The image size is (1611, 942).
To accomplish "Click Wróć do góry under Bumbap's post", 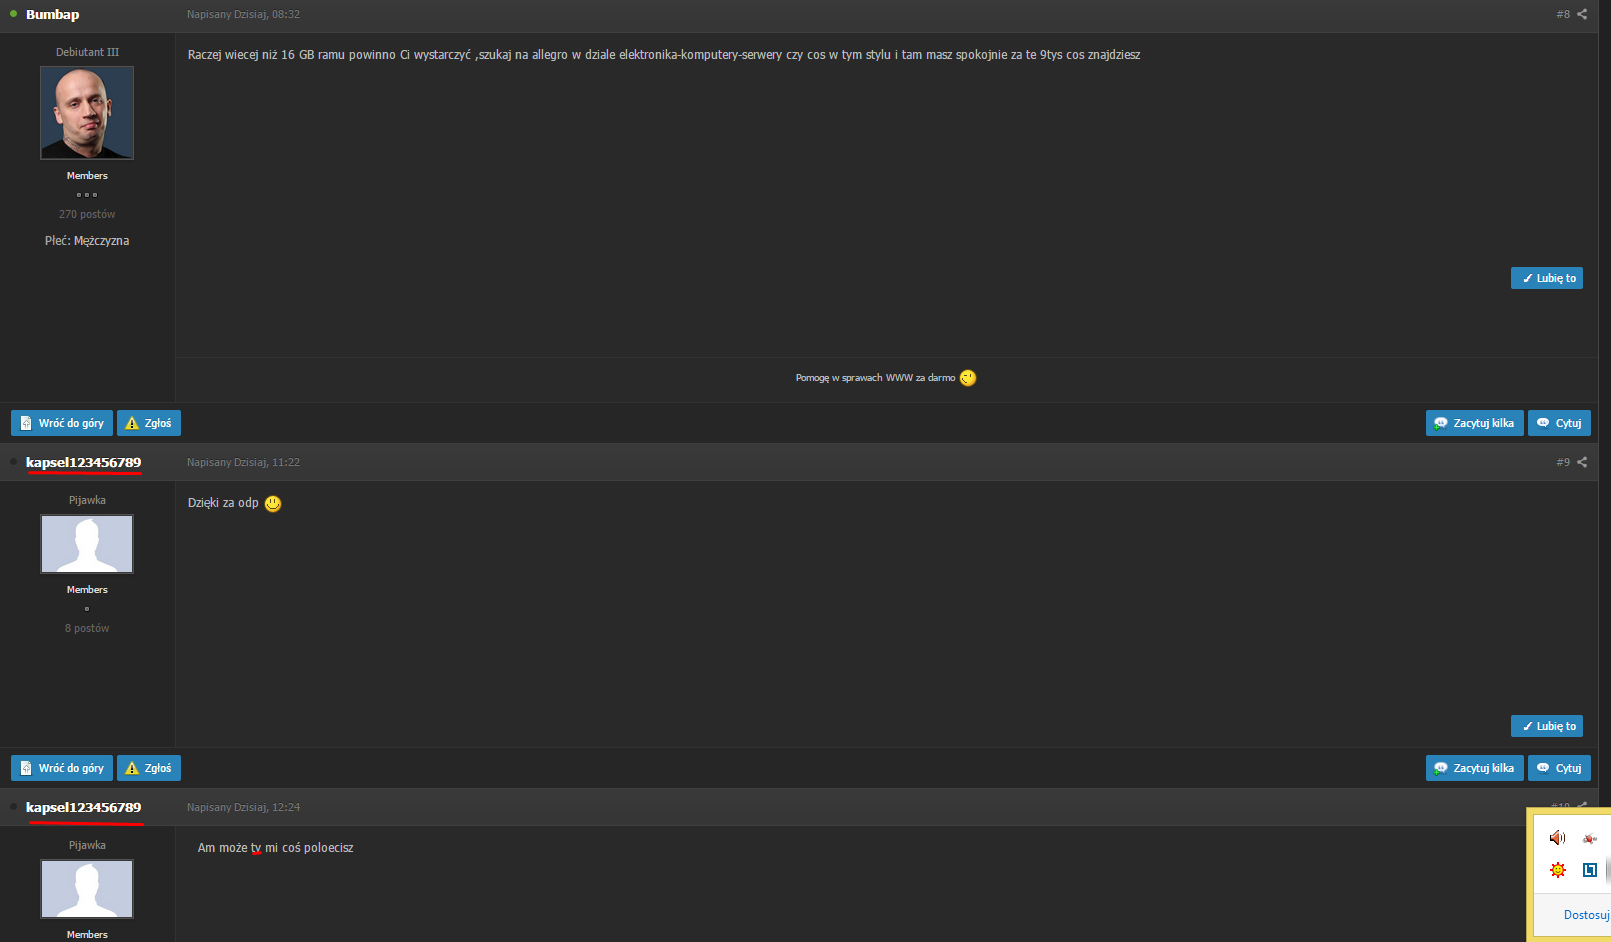I will tap(62, 423).
